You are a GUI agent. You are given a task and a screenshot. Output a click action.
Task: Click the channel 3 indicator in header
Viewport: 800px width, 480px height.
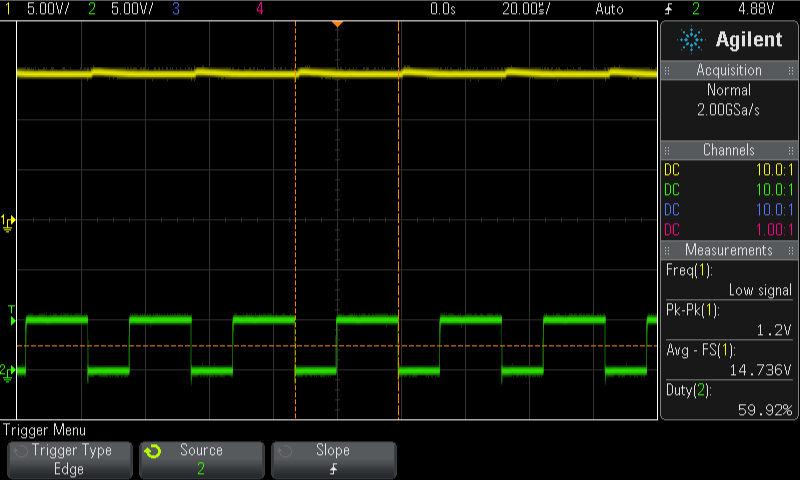click(x=176, y=9)
